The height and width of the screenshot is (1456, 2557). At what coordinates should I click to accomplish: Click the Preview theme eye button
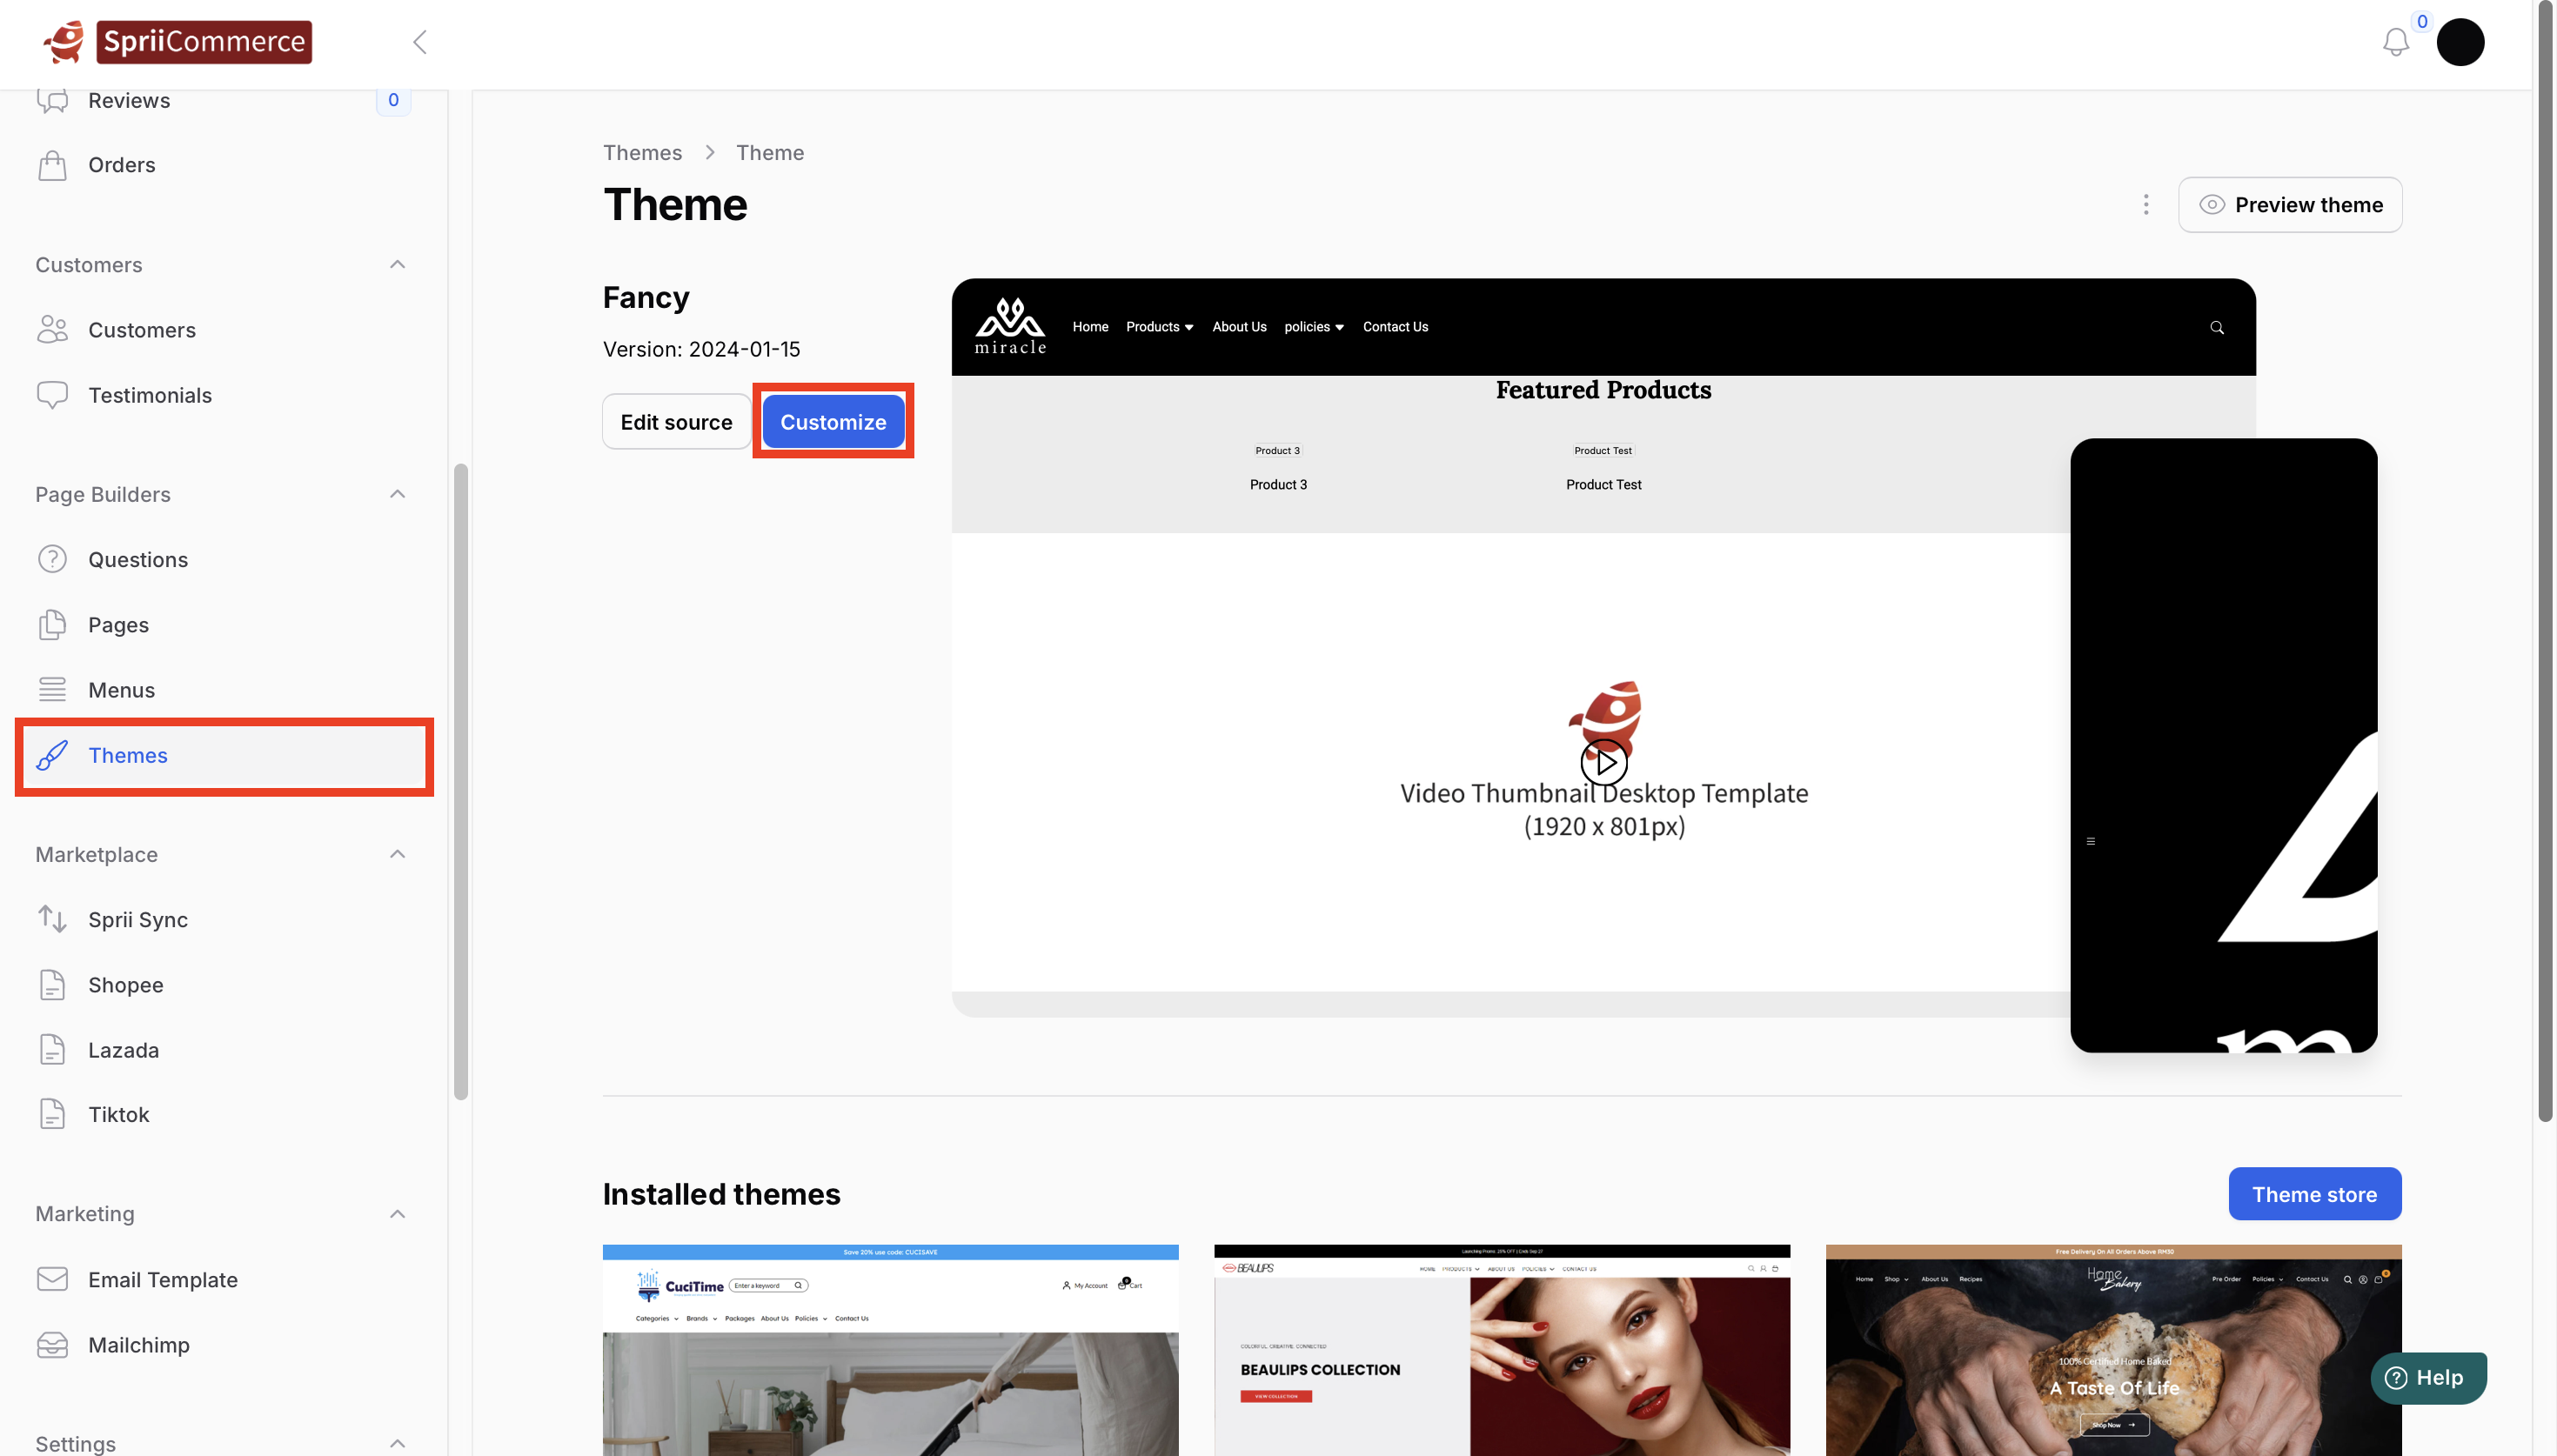pyautogui.click(x=2290, y=205)
